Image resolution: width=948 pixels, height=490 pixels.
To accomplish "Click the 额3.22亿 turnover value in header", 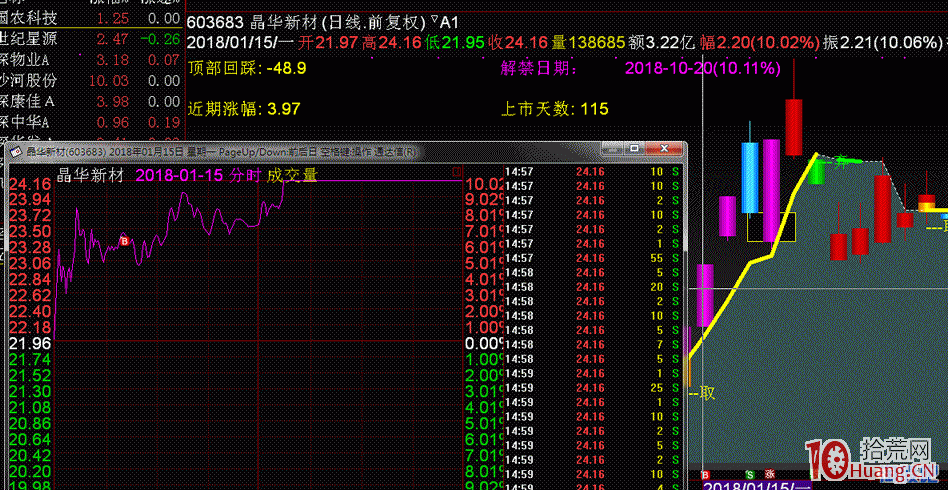I will 661,43.
